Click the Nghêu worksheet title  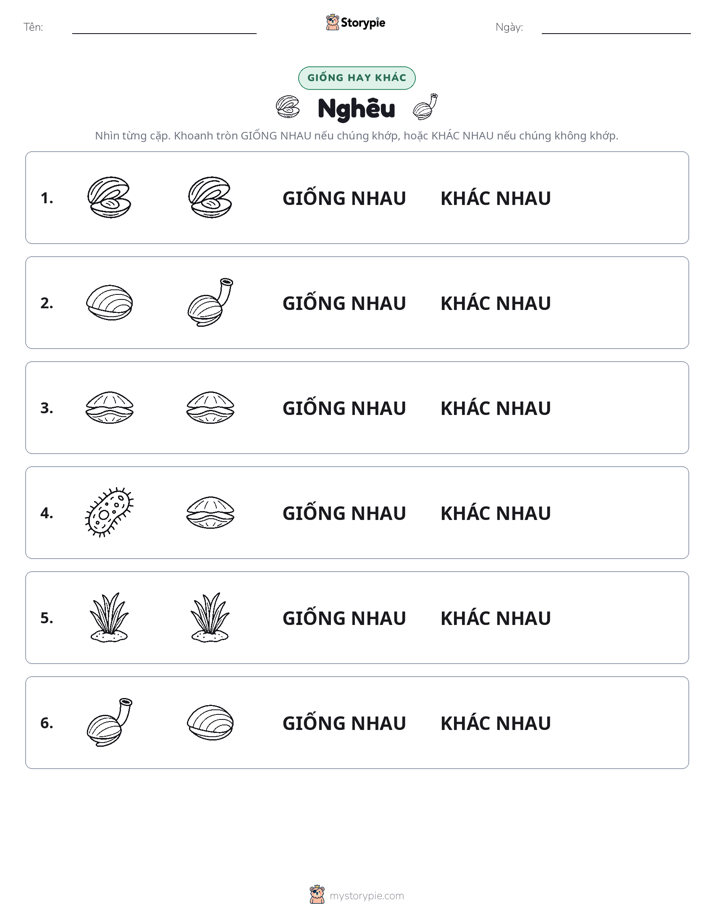(356, 108)
